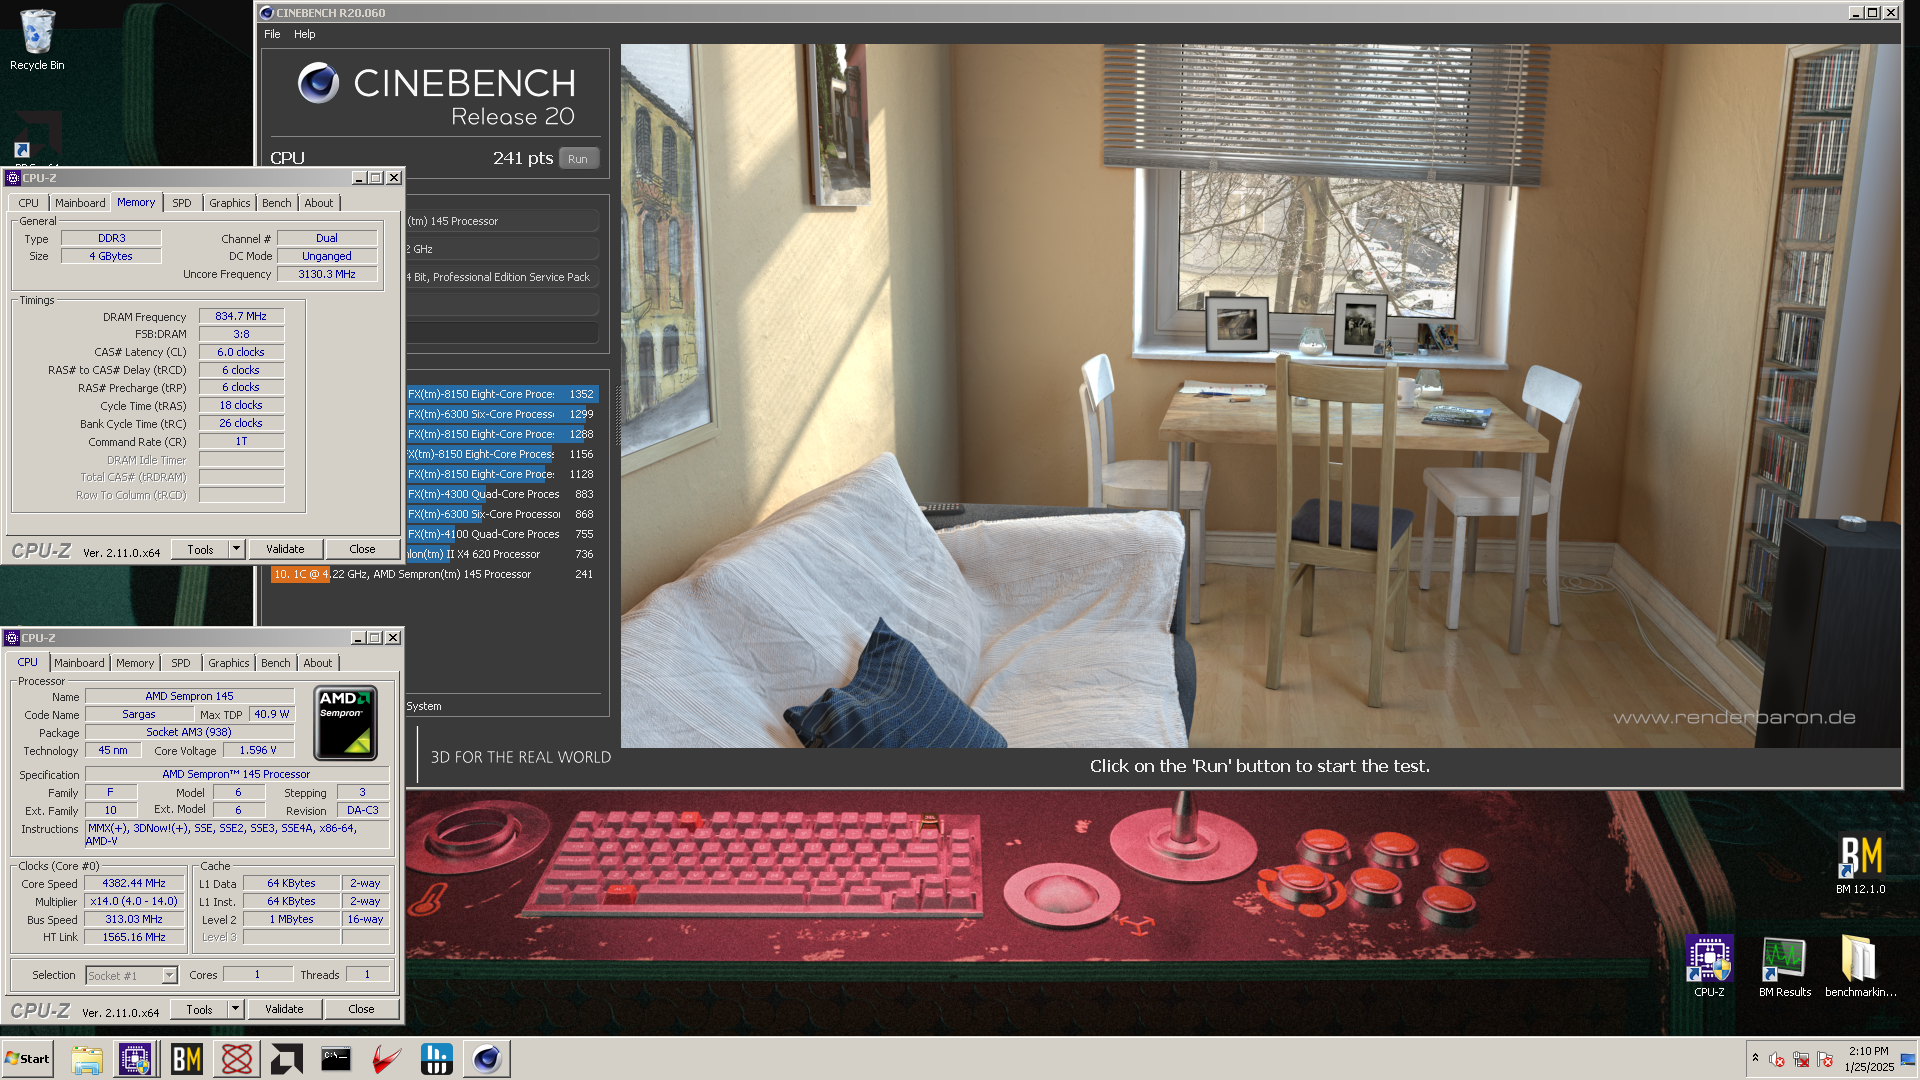Click the Cinebench window title bar icon

coord(267,13)
